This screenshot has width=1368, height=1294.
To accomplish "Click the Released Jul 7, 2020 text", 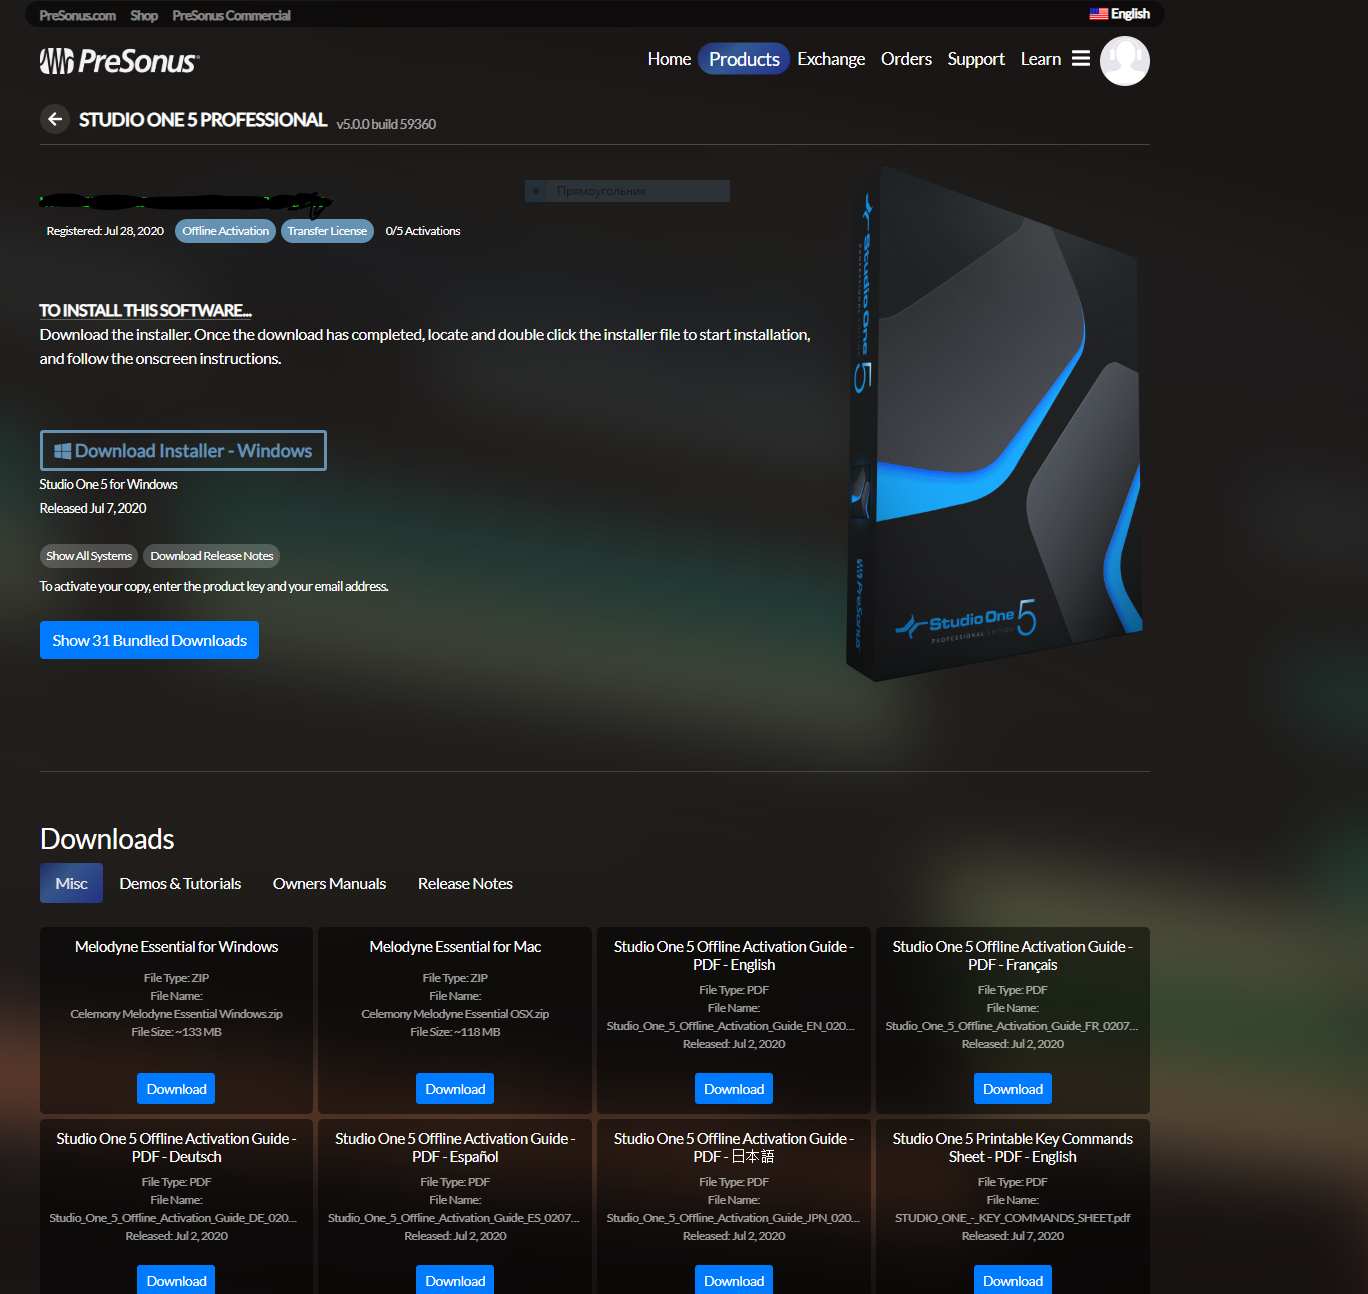I will [93, 508].
